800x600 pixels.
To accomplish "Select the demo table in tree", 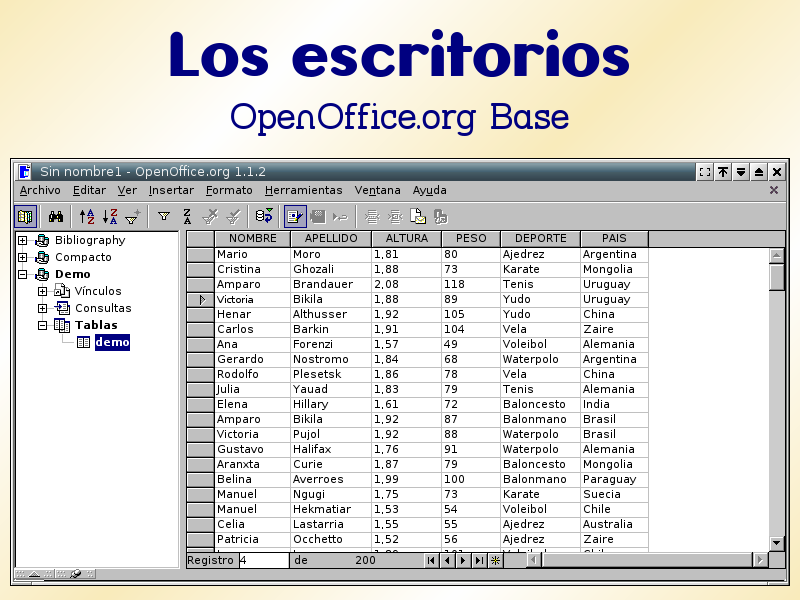I will (x=112, y=342).
